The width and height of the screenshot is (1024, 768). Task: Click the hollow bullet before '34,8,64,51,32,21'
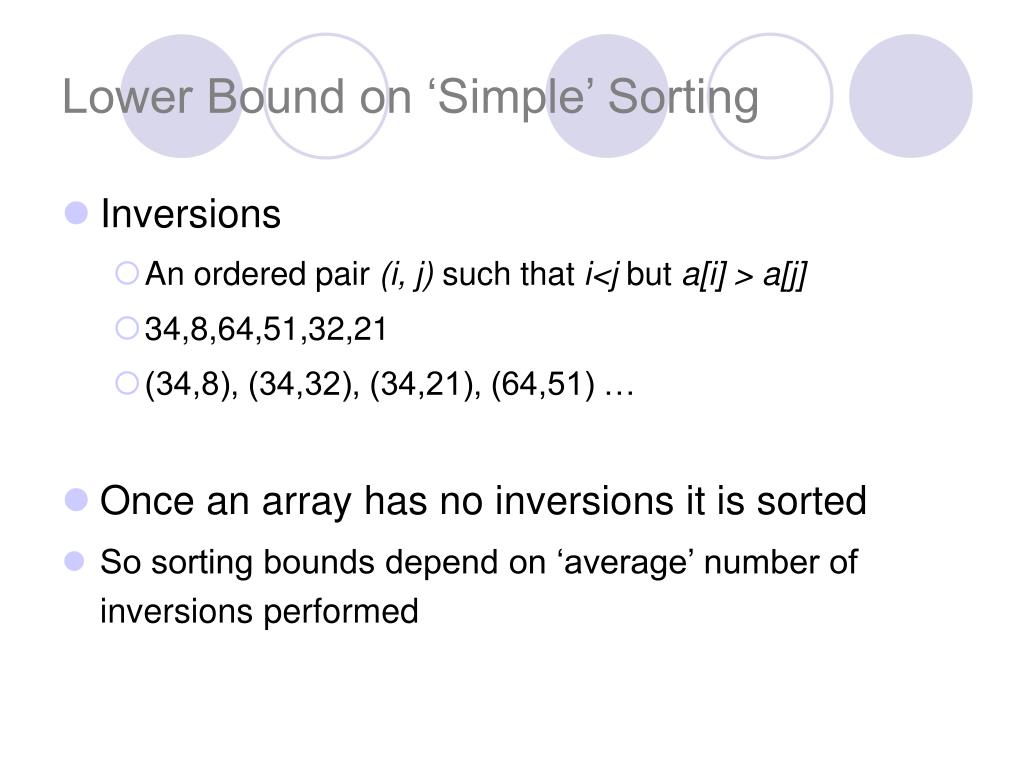click(x=127, y=328)
